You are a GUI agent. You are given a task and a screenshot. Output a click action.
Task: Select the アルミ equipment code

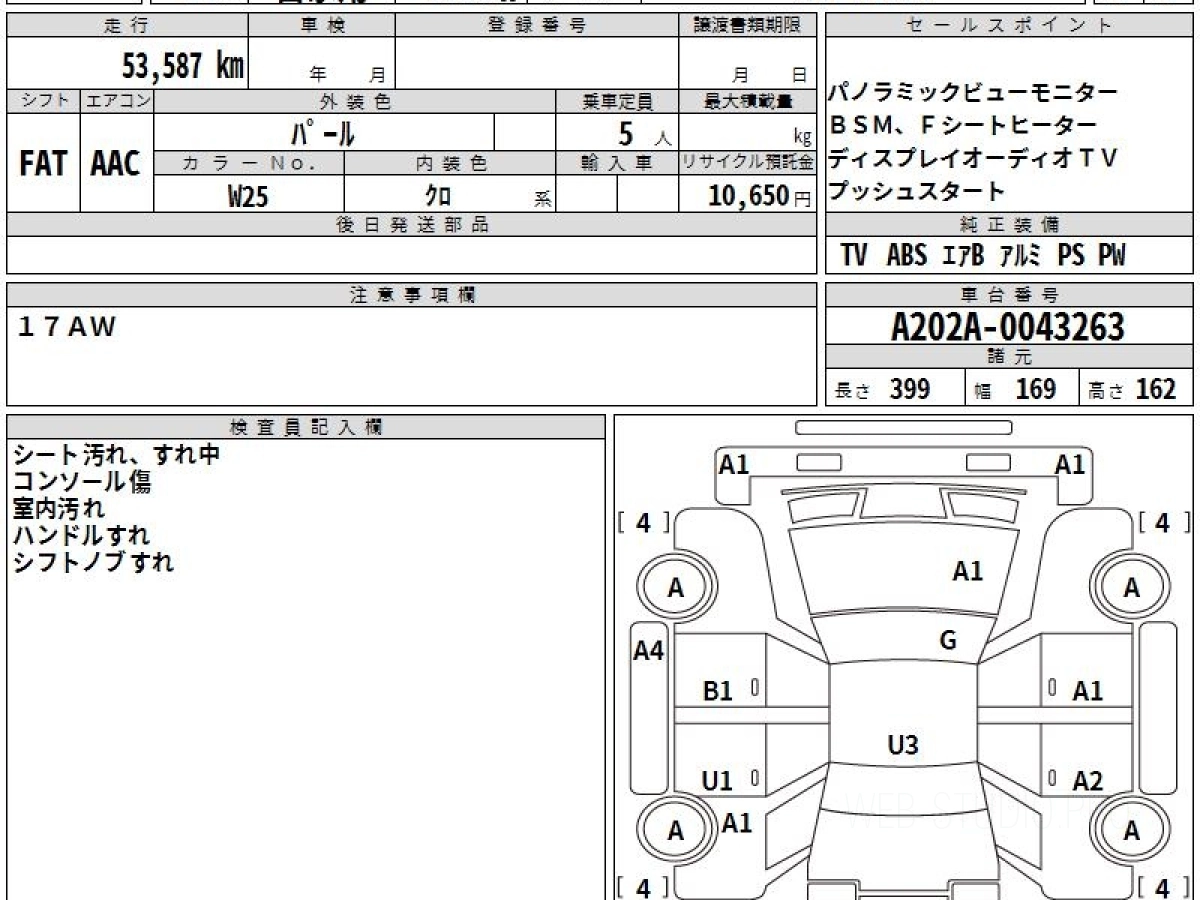1021,256
